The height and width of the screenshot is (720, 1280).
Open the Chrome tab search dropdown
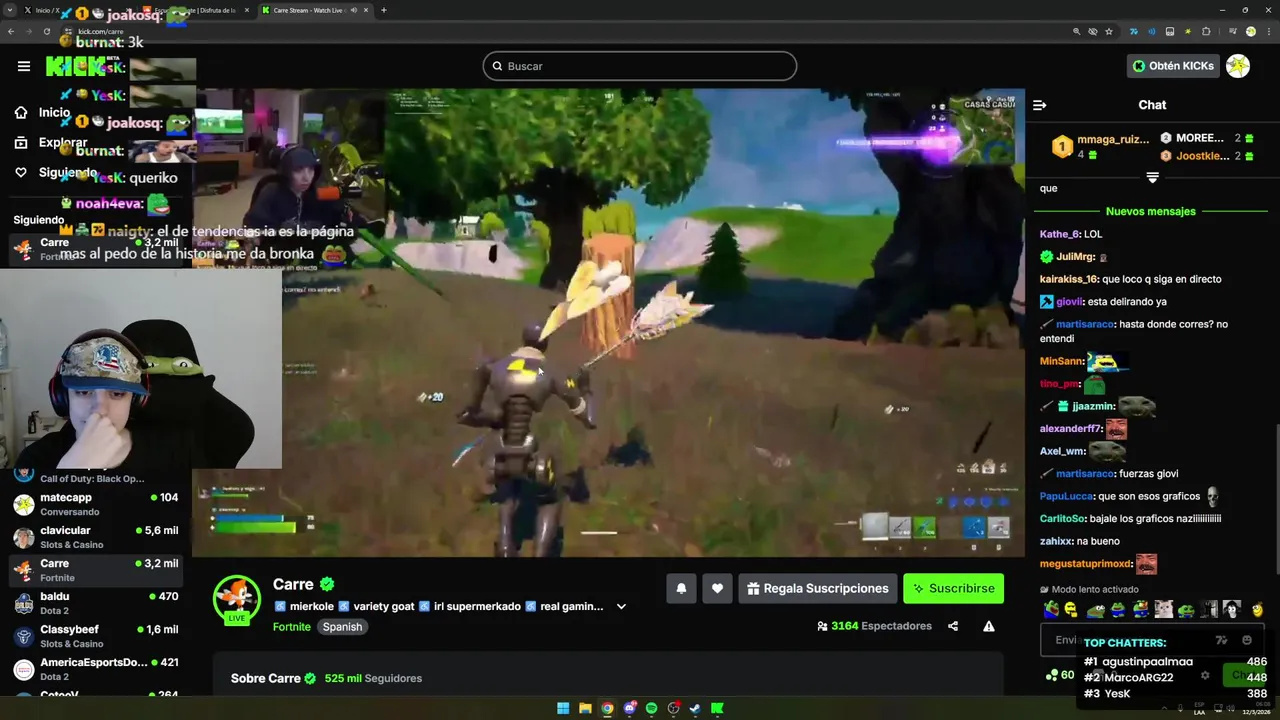tap(10, 10)
